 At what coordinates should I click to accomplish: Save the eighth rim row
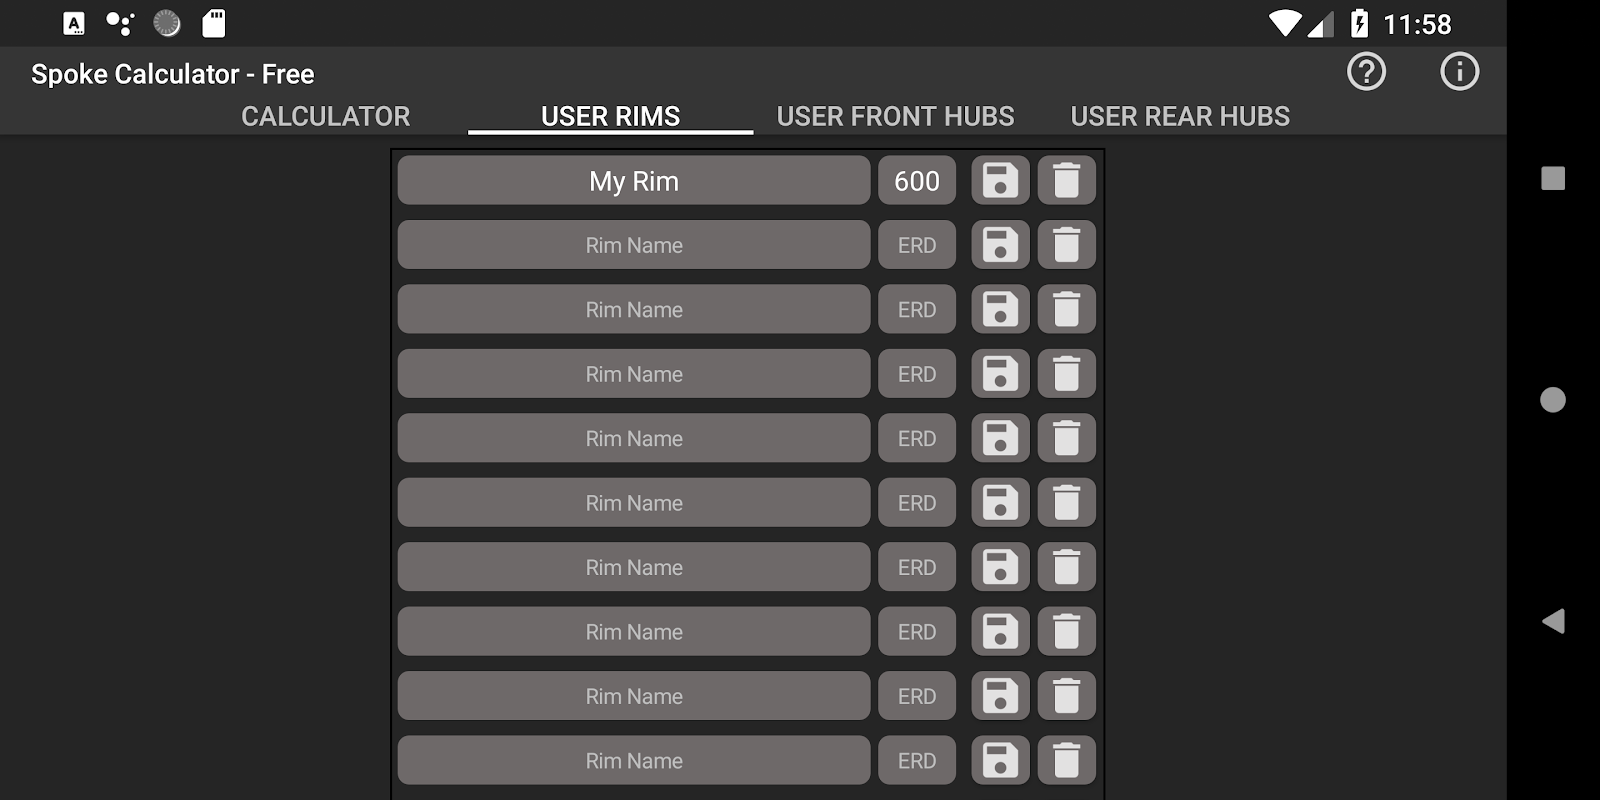tap(1000, 632)
